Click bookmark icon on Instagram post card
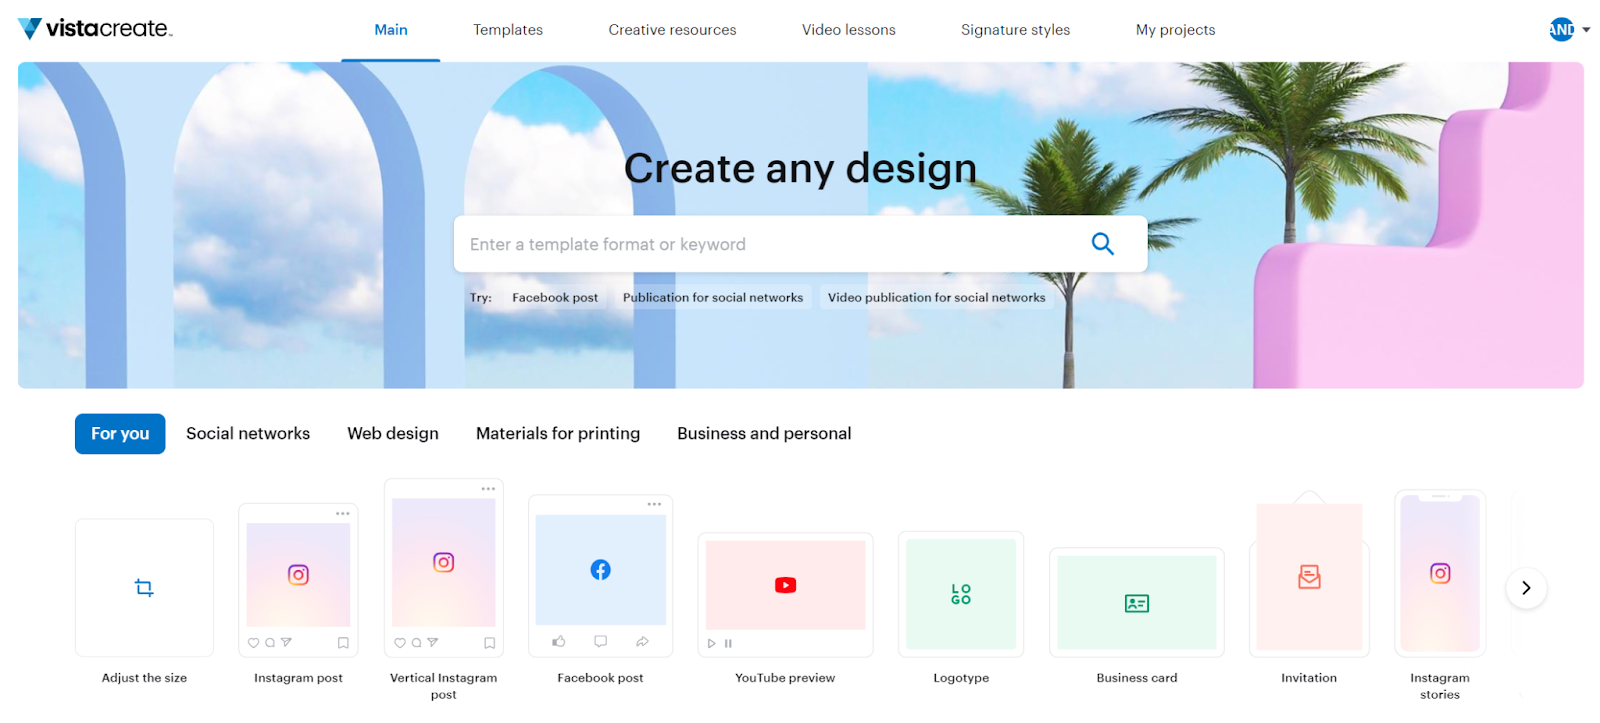This screenshot has width=1600, height=723. pos(343,643)
